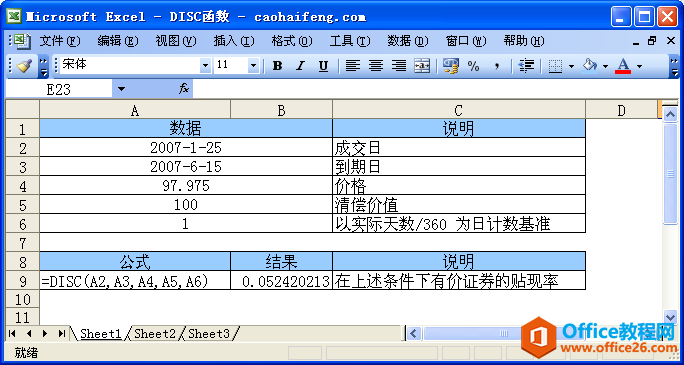Select cell with date 2007-1-25
Screen dimensions: 684x365
pos(186,147)
